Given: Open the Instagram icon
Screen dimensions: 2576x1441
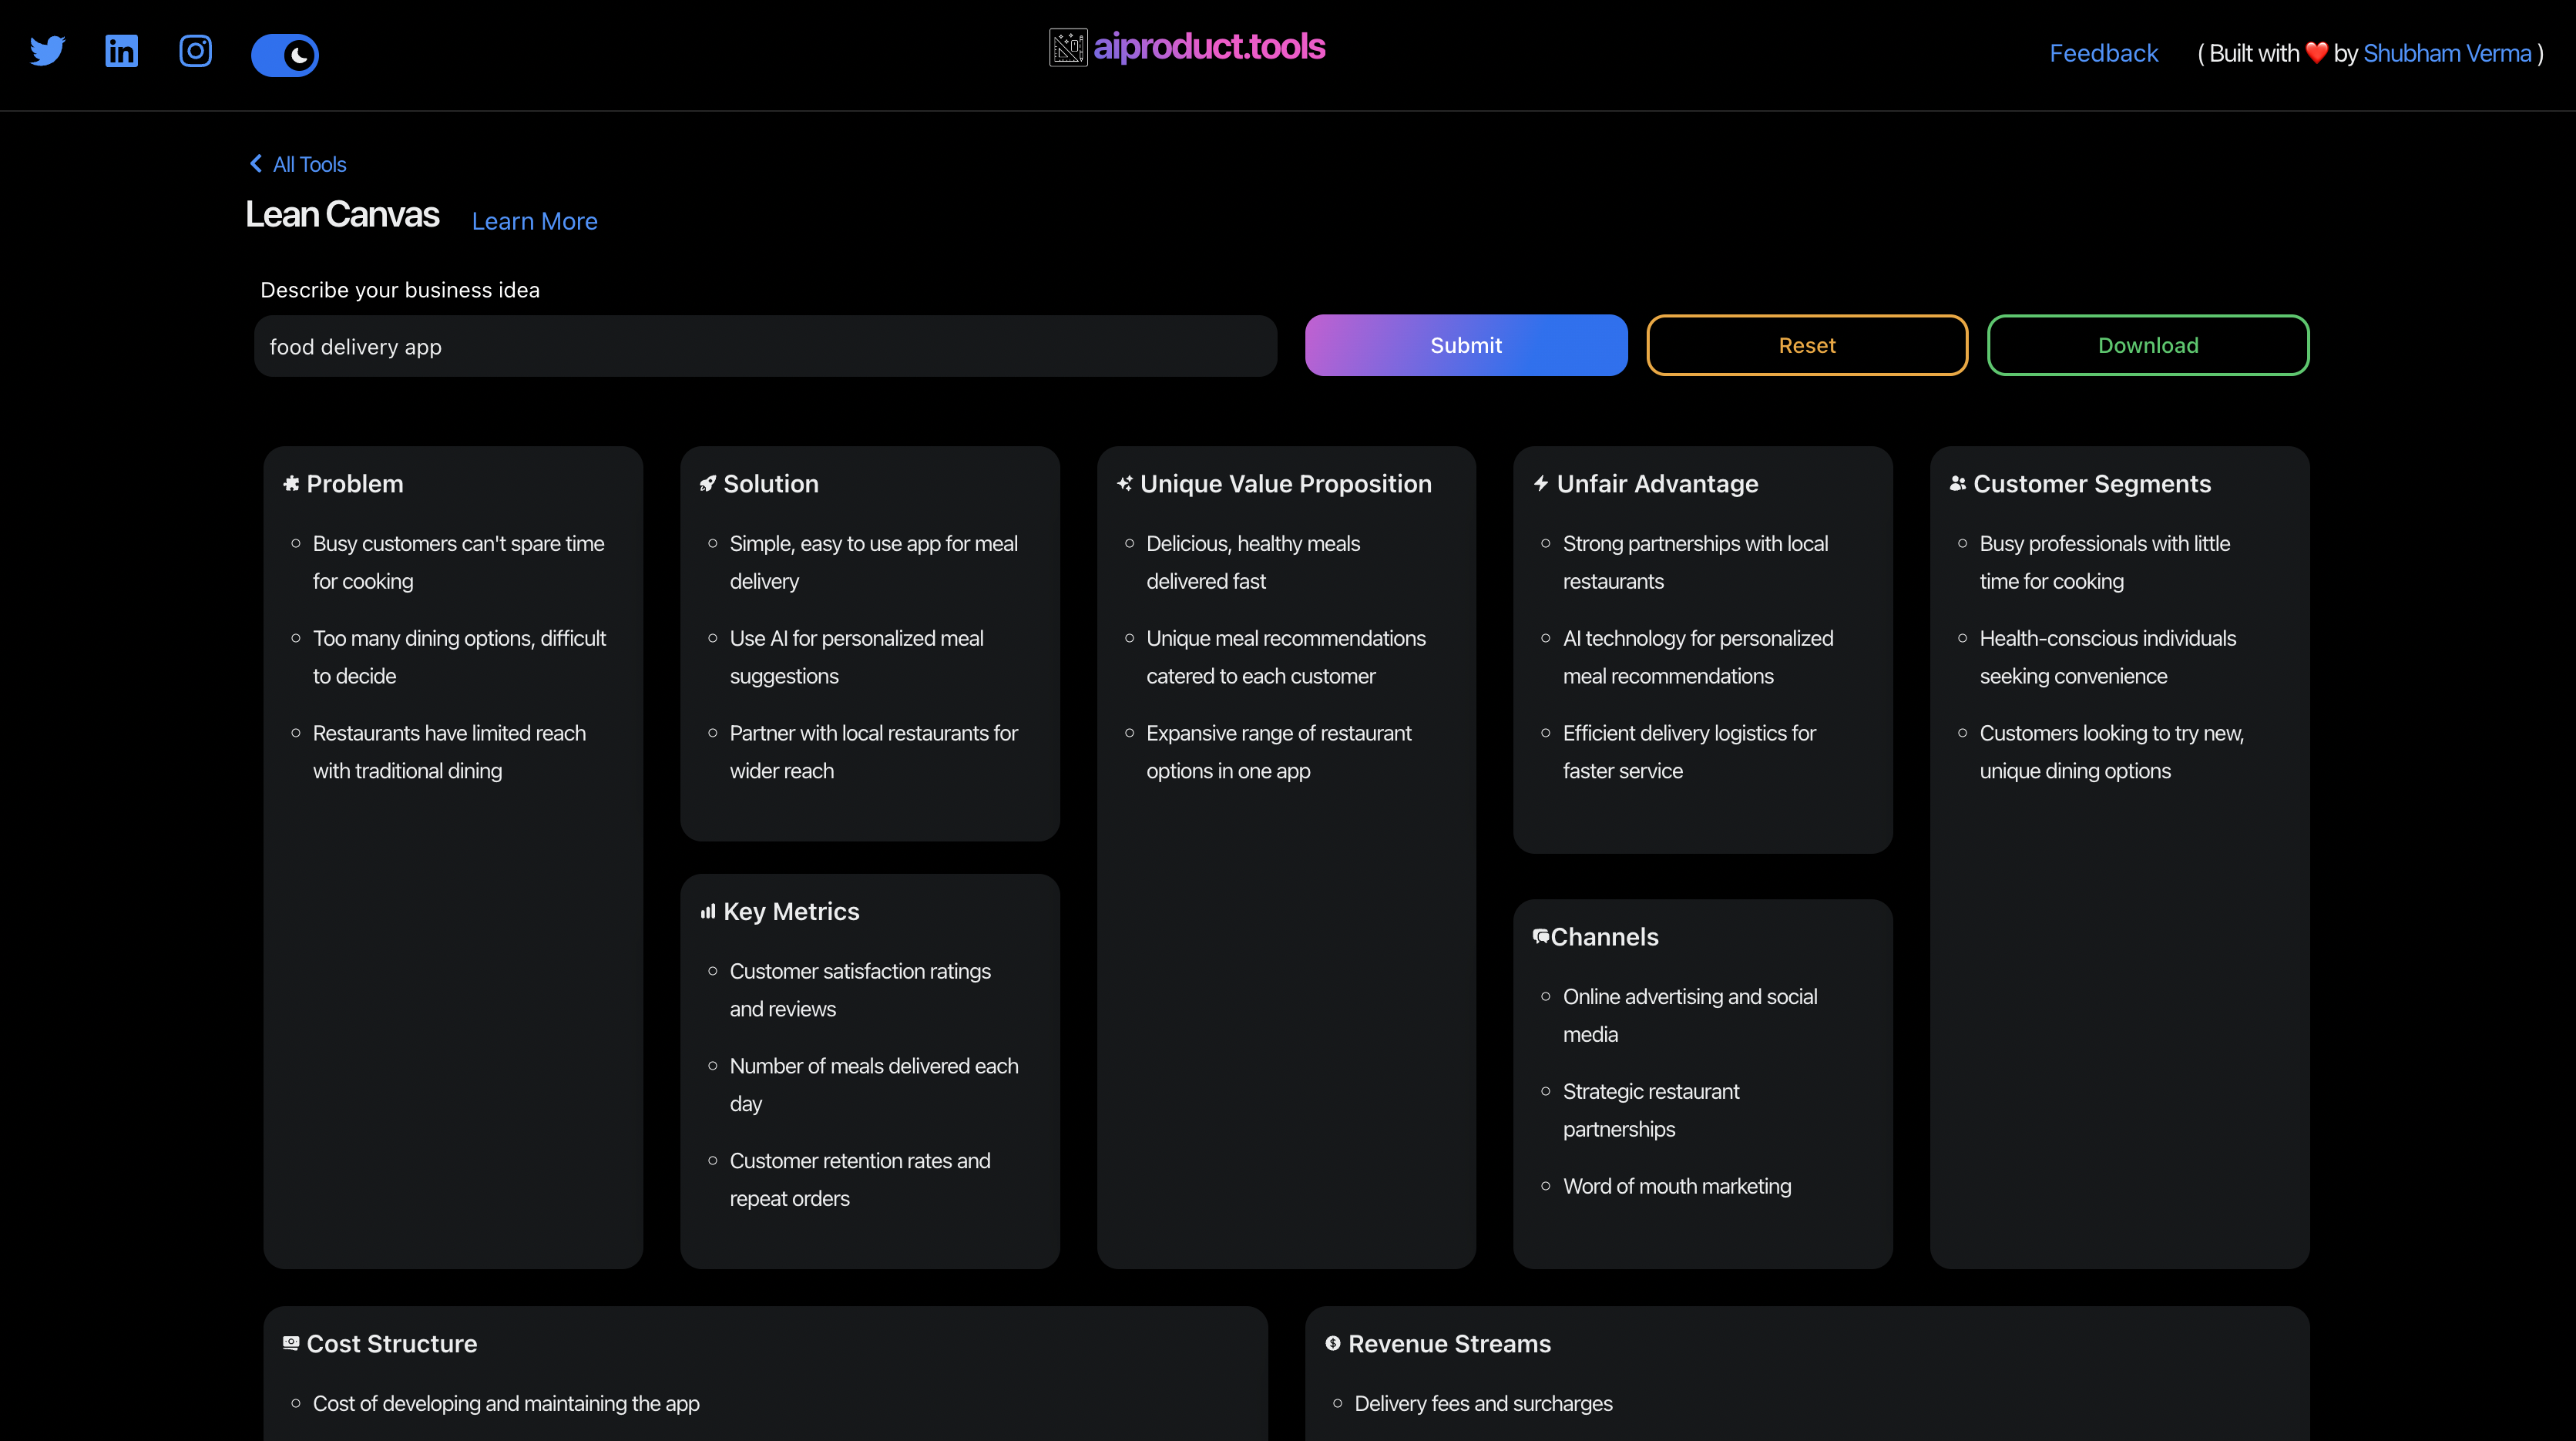Looking at the screenshot, I should tap(195, 51).
